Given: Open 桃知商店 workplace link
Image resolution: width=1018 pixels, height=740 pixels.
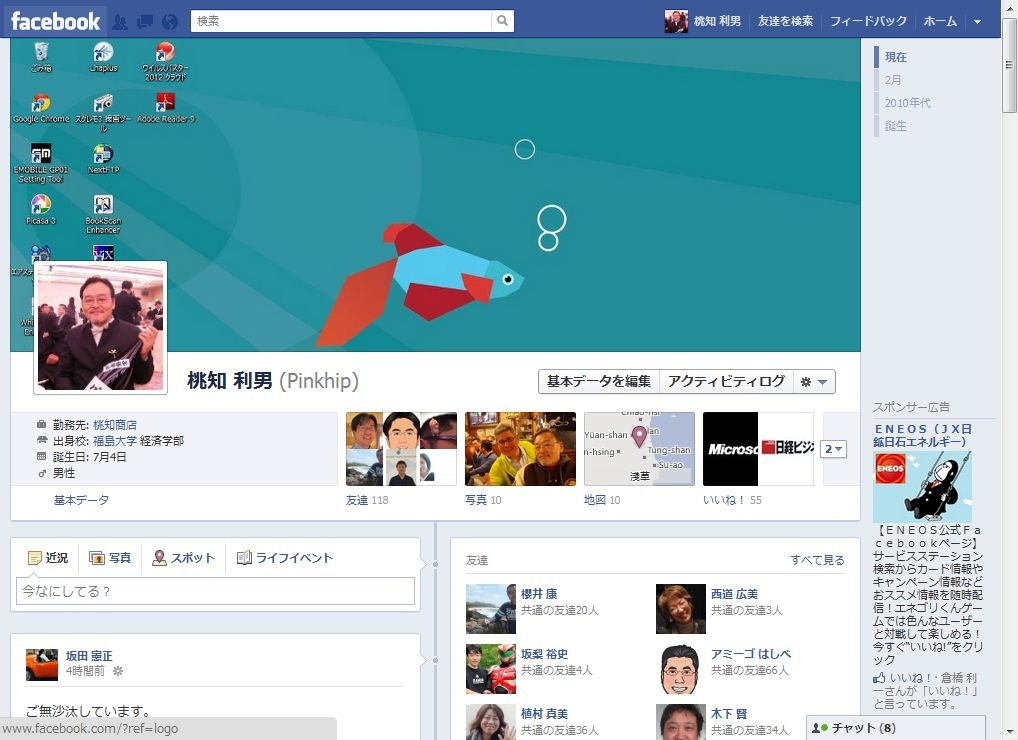Looking at the screenshot, I should [115, 425].
